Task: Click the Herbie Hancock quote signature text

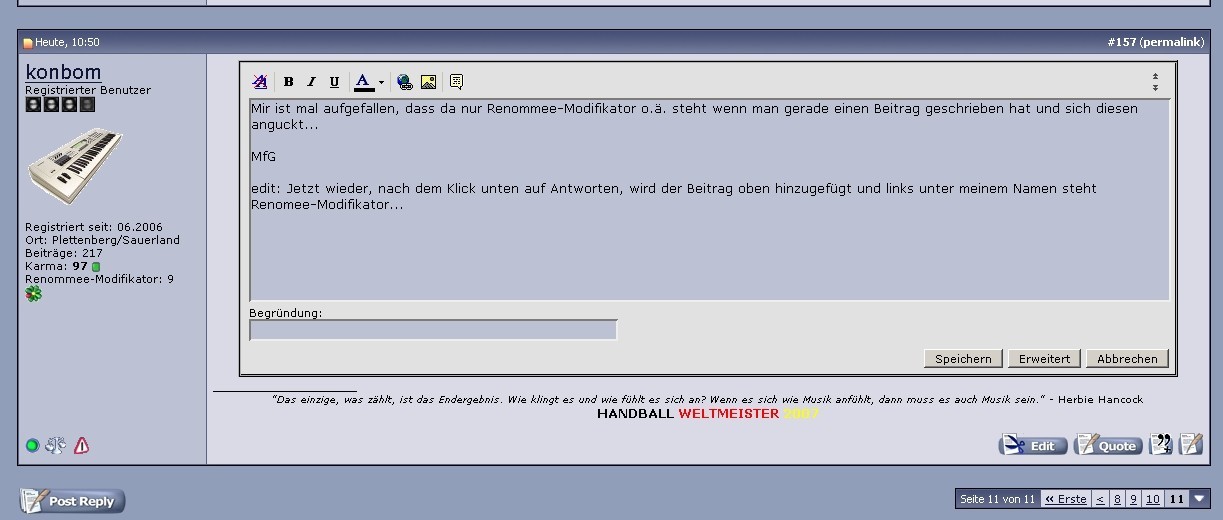Action: 707,399
